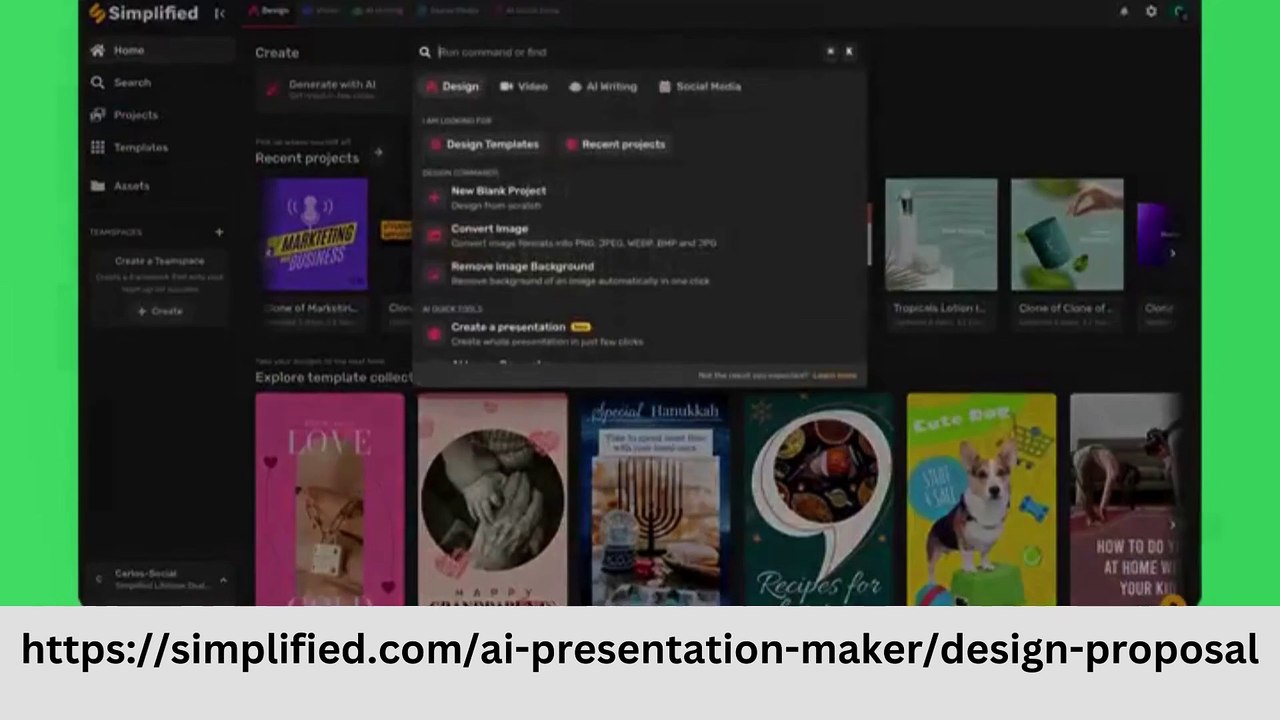Screen dimensions: 1280x720
Task: Open the Clone of Clone project thumbnail
Action: pyautogui.click(x=1067, y=235)
